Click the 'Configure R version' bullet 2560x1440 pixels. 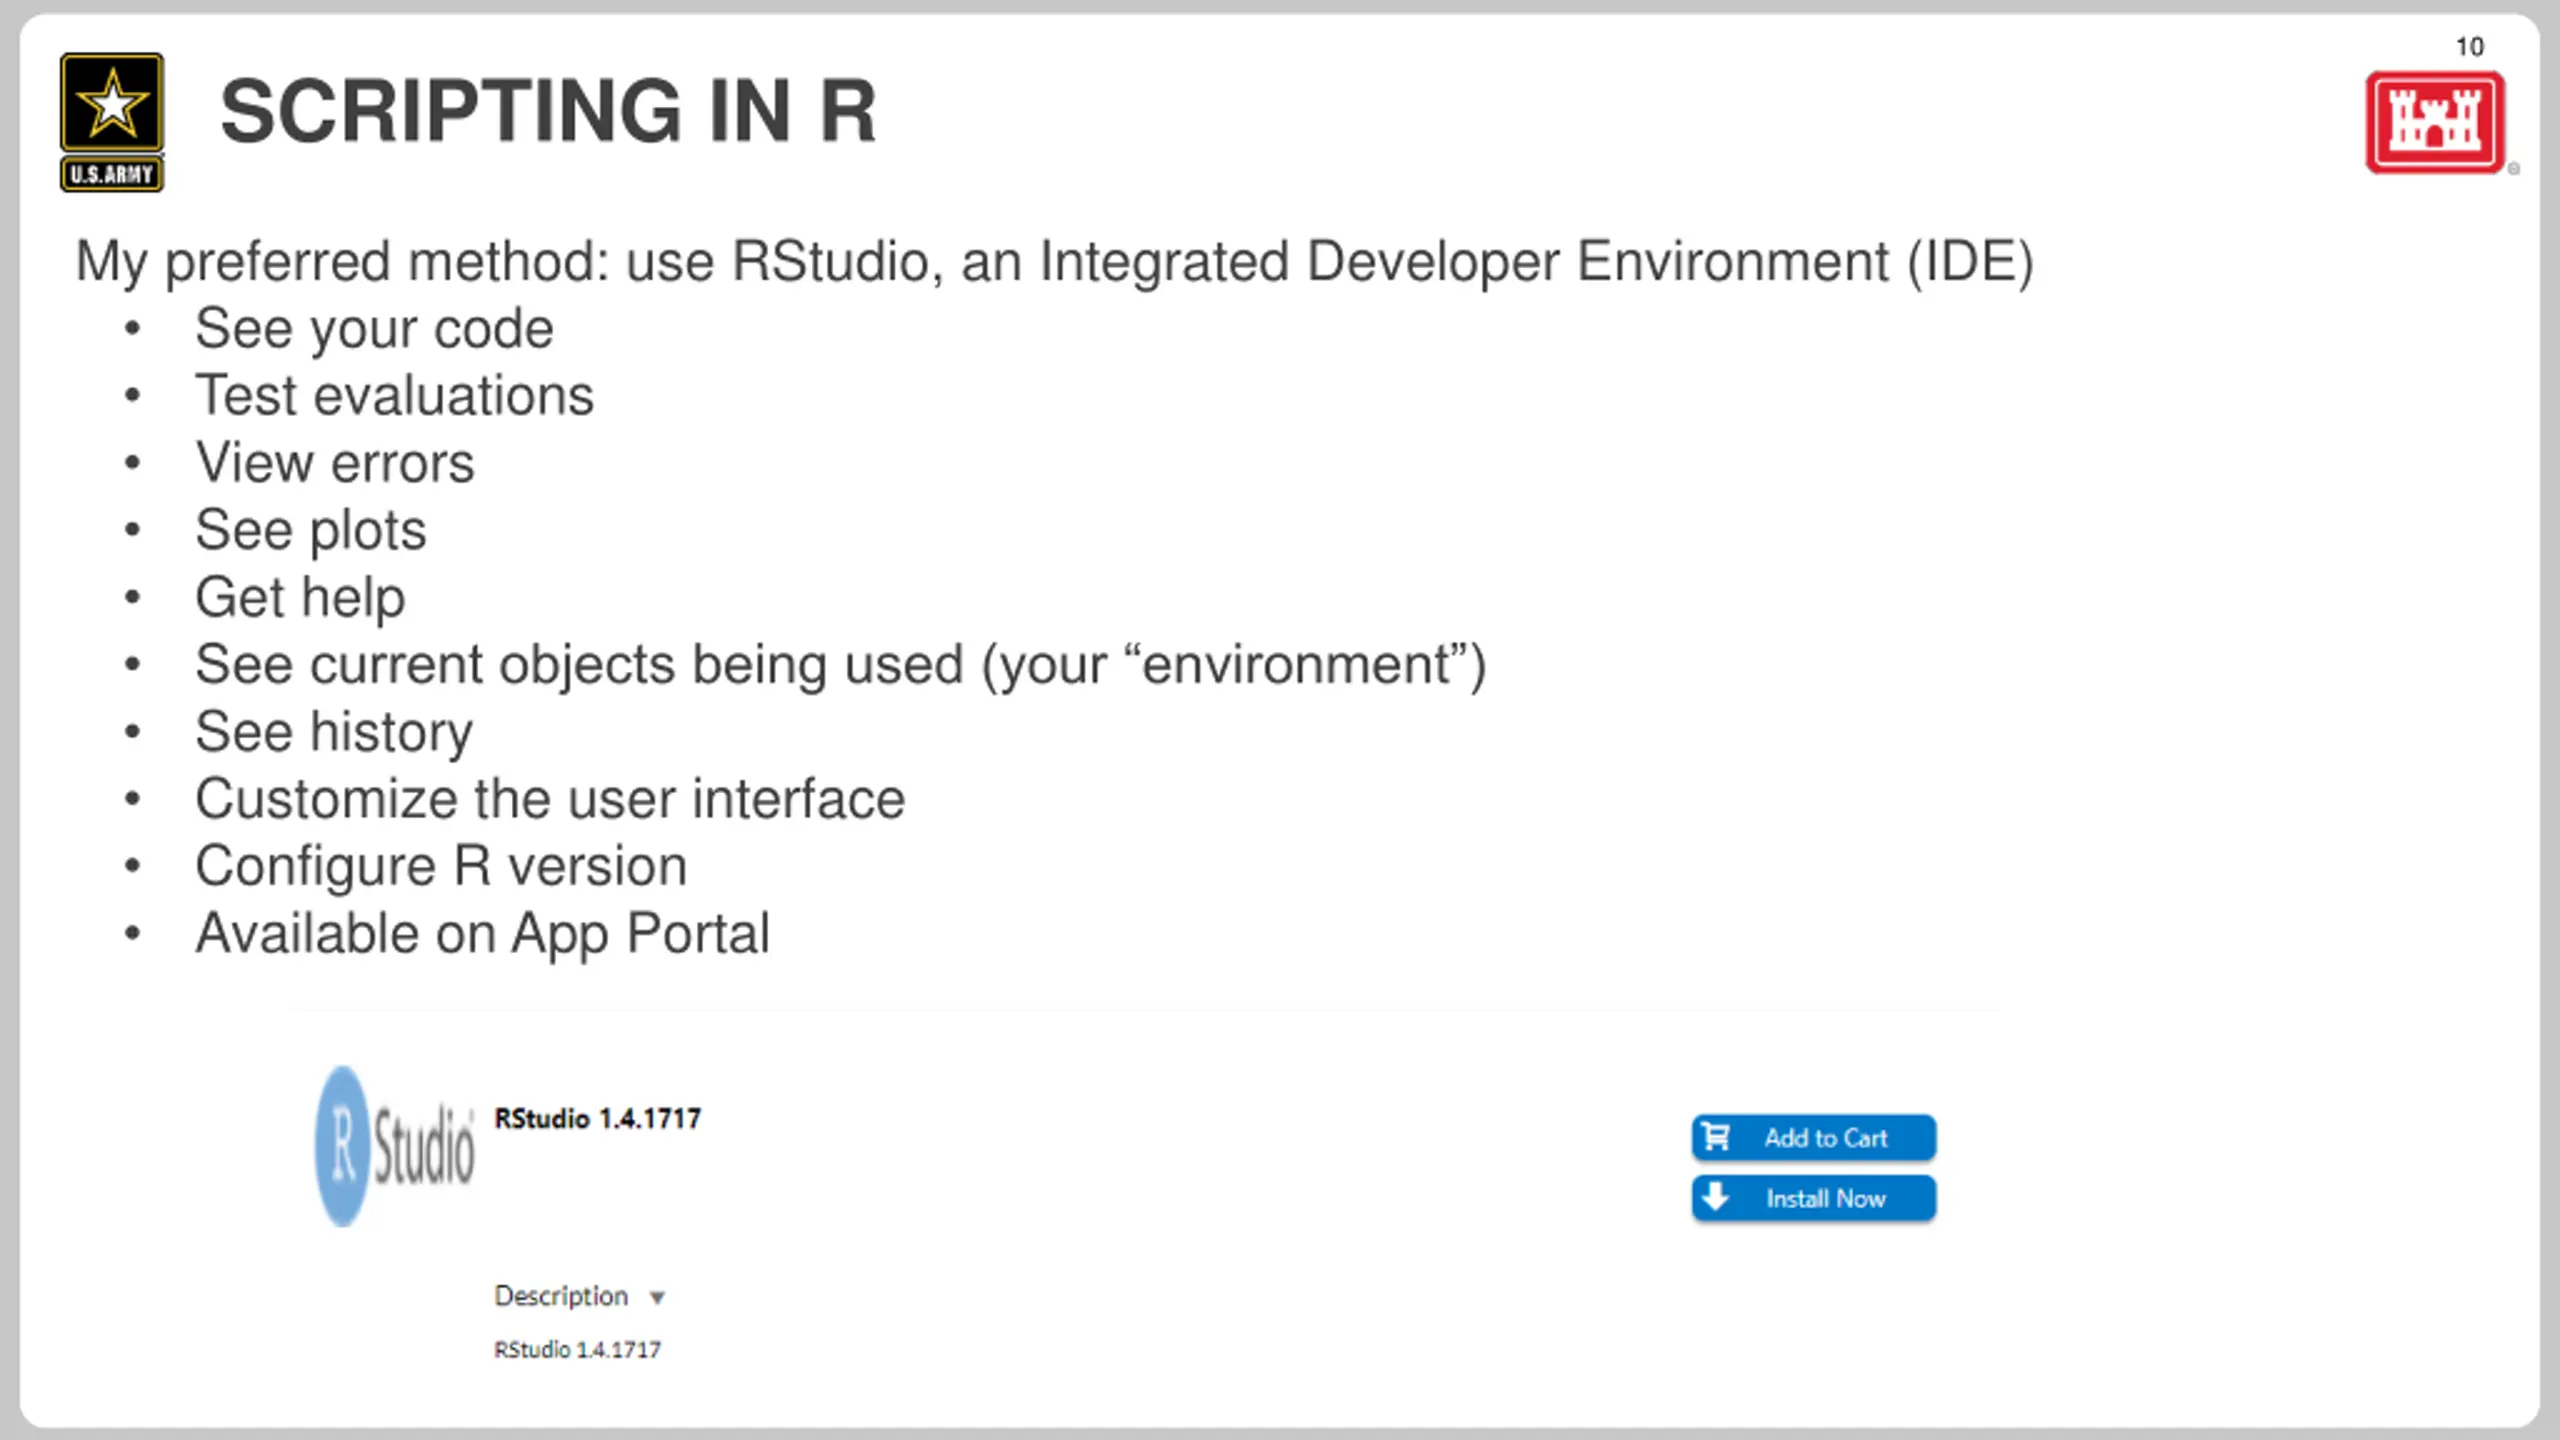pyautogui.click(x=441, y=866)
